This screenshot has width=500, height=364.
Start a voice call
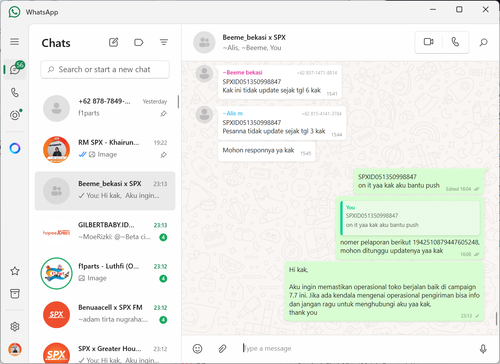[x=455, y=42]
